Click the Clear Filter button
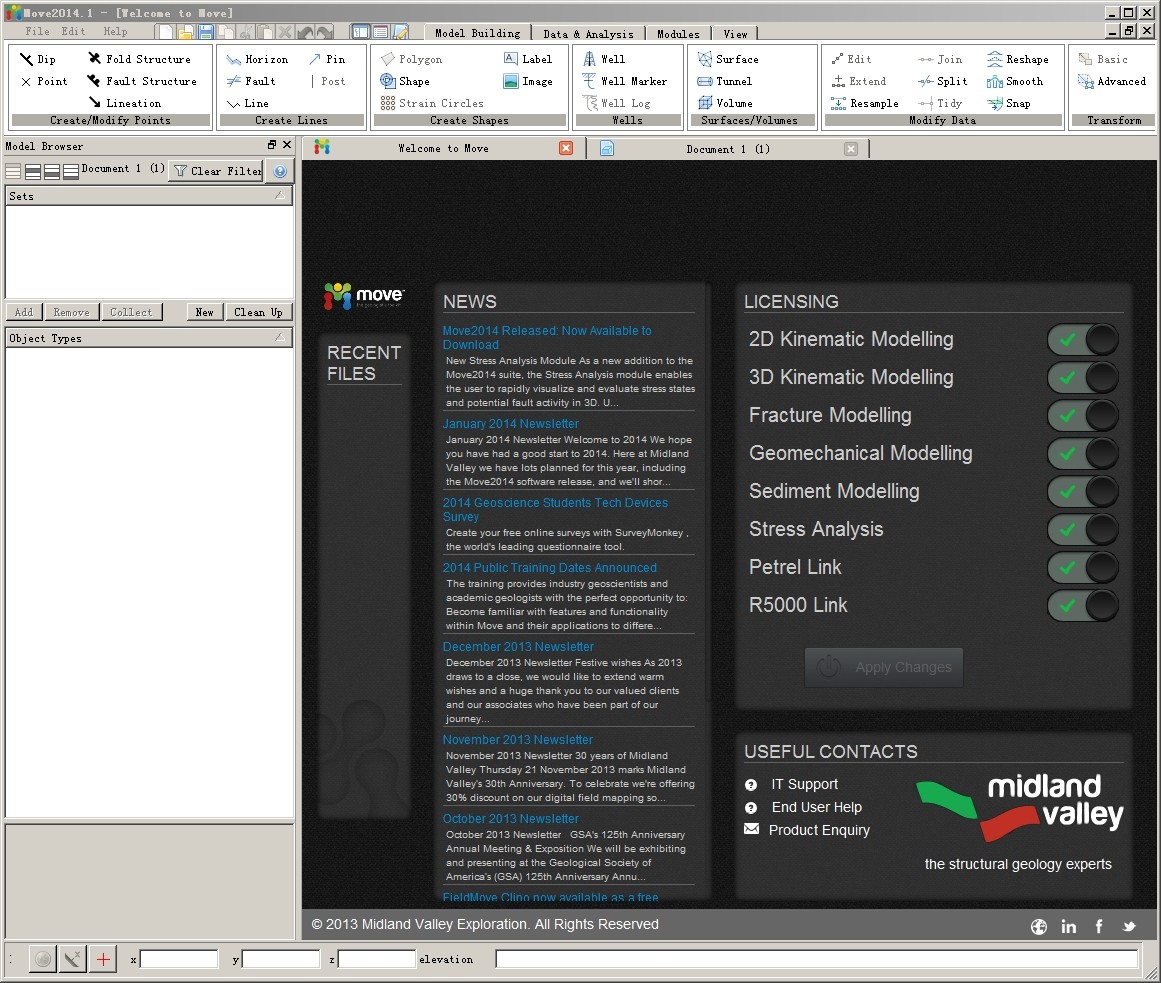Image resolution: width=1161 pixels, height=983 pixels. (x=217, y=171)
